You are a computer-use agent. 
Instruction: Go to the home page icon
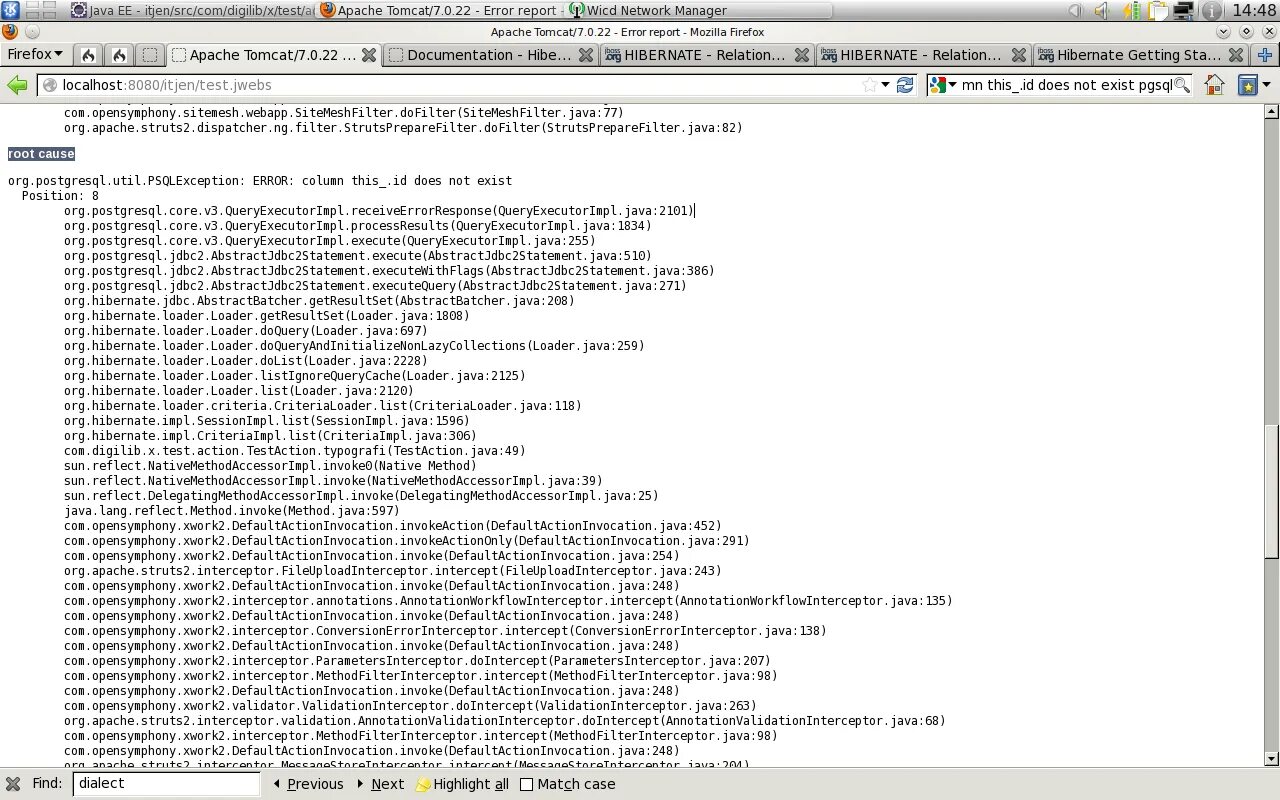coord(1214,85)
